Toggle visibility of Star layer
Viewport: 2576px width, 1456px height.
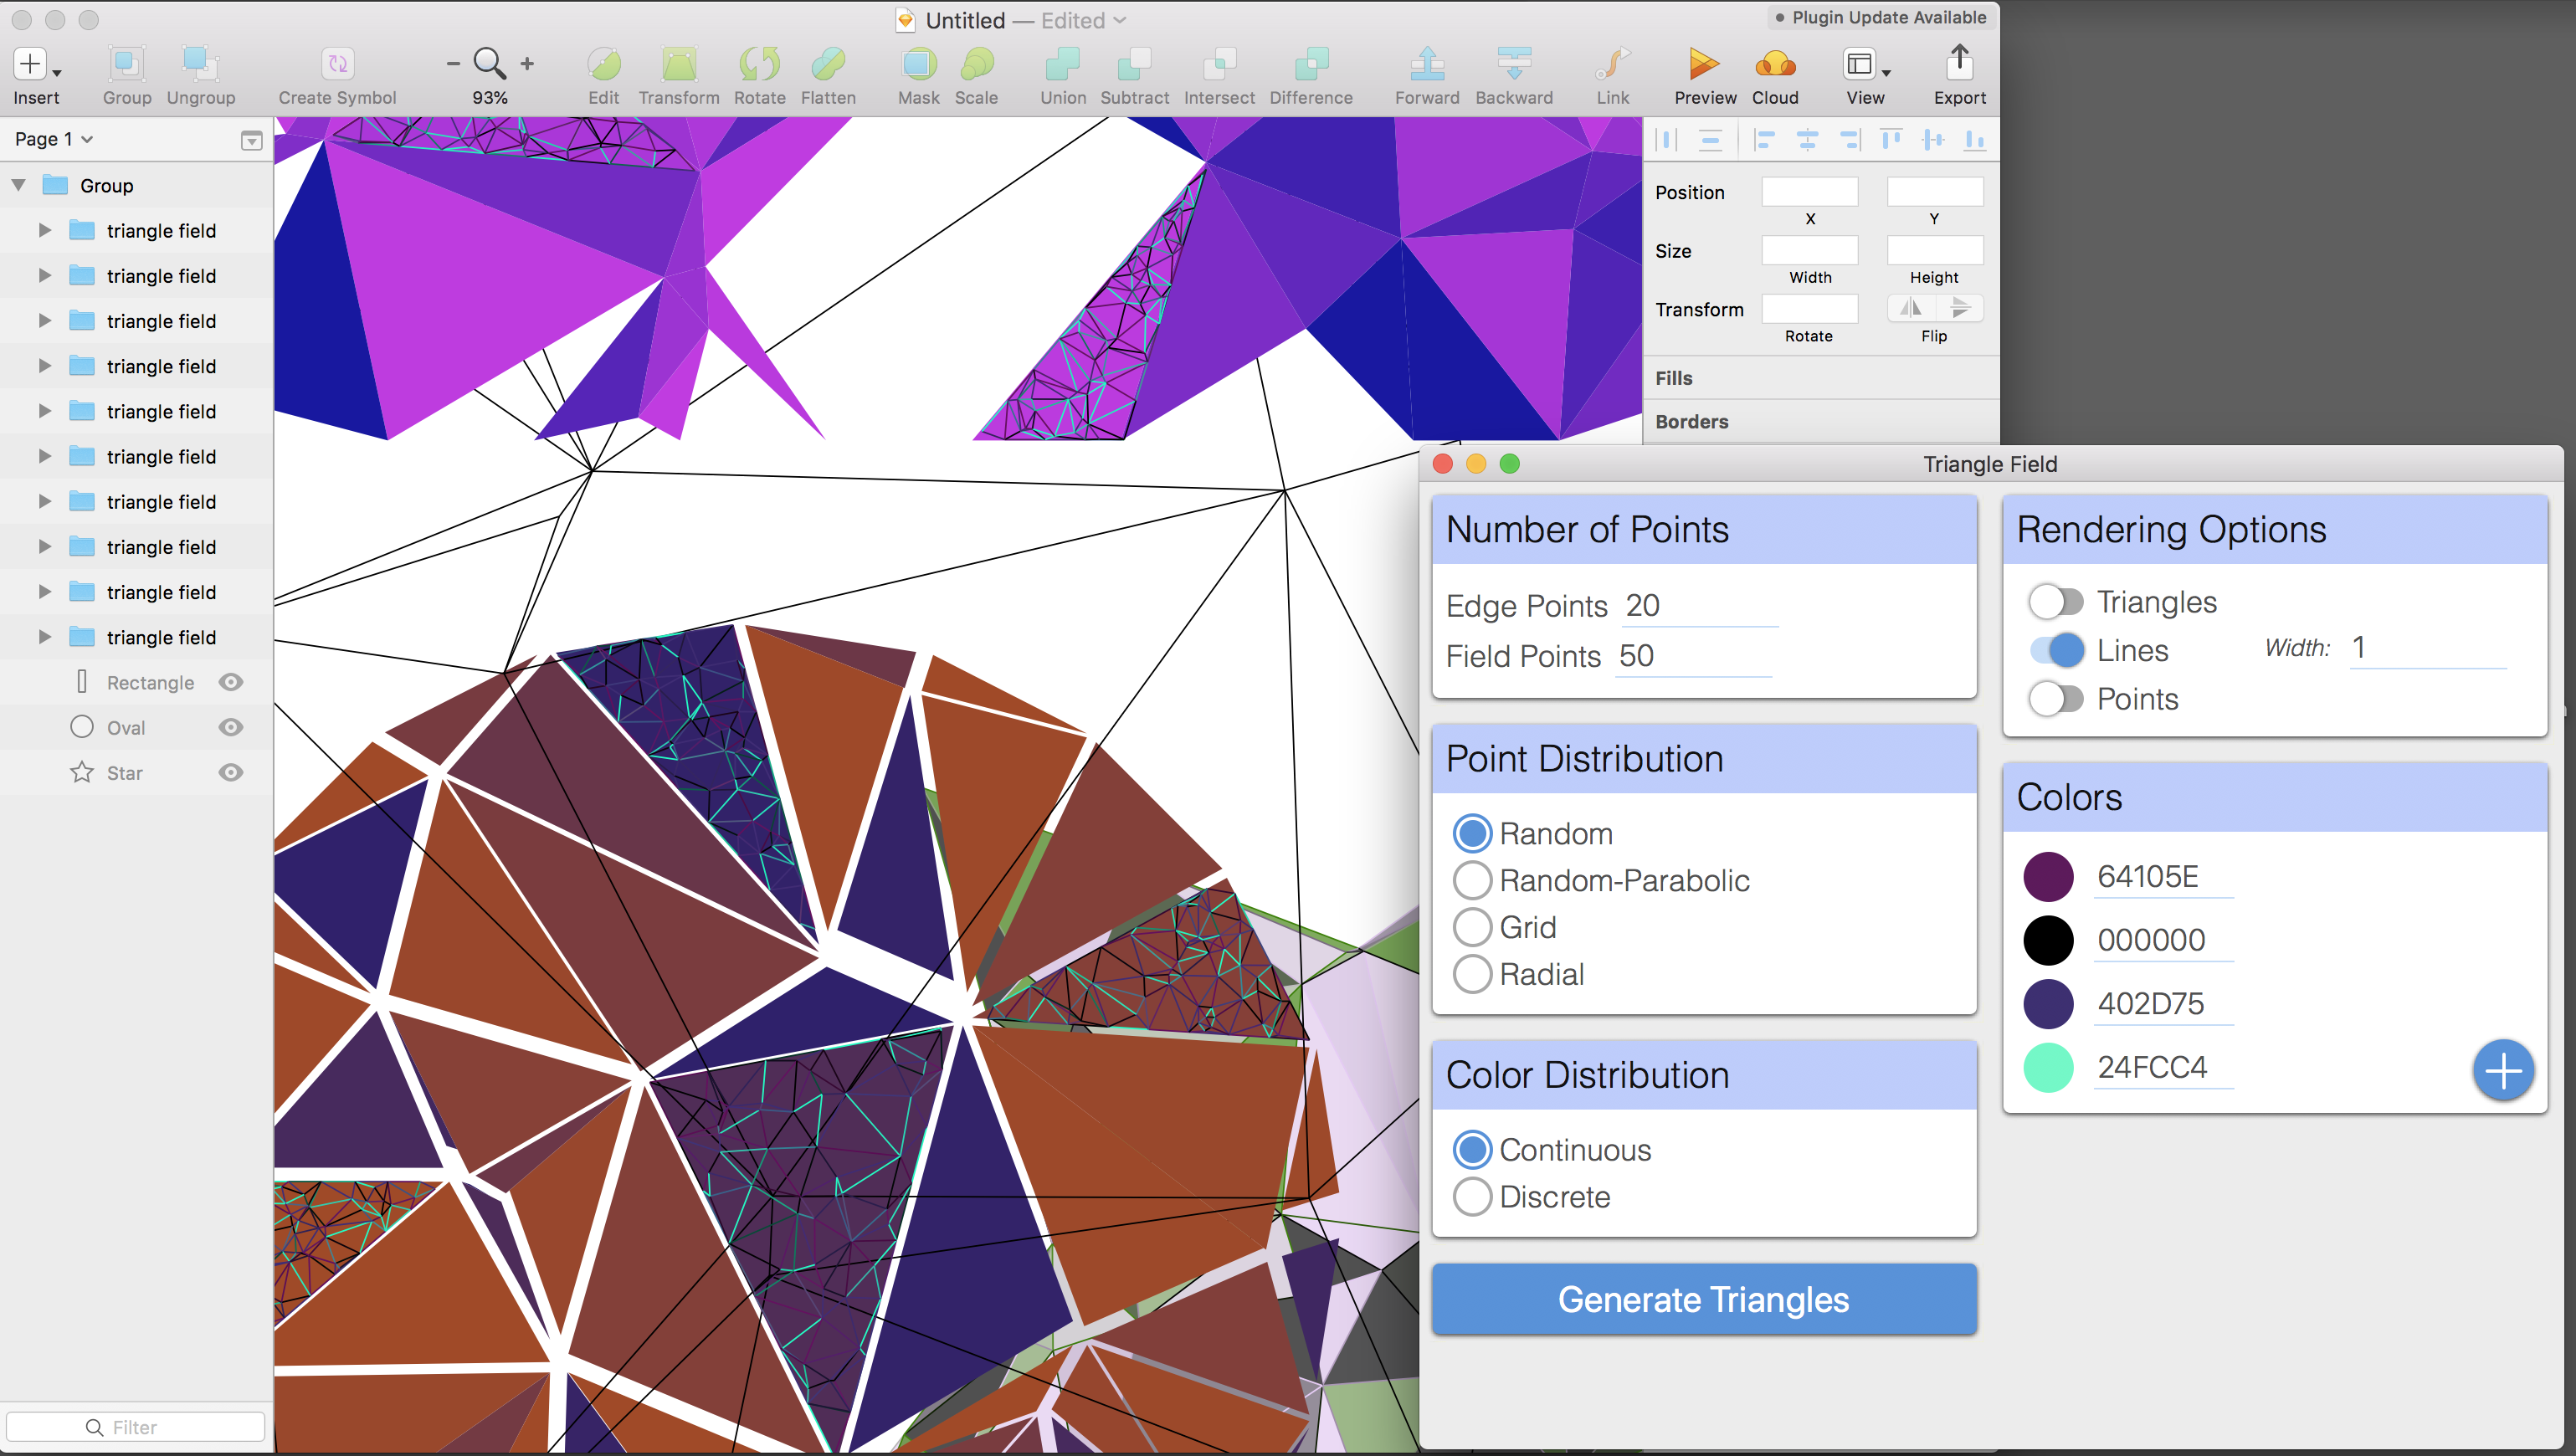231,772
